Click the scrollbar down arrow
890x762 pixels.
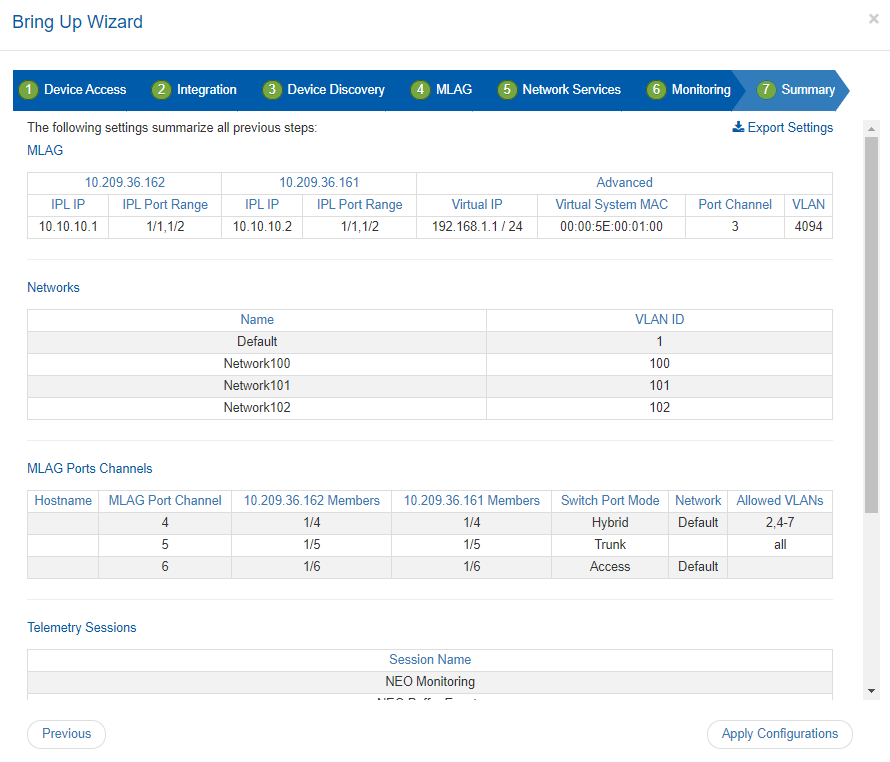871,691
